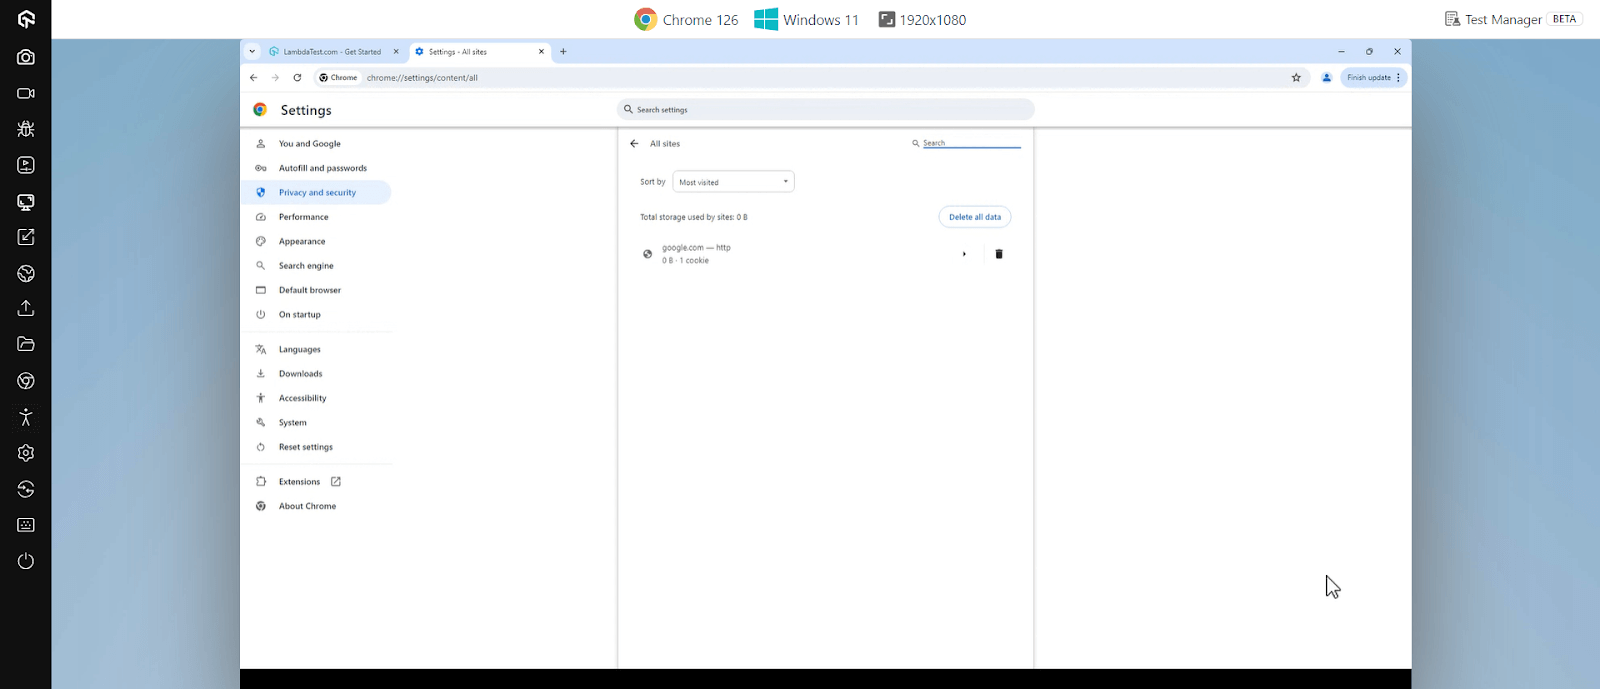Open On startup settings
The width and height of the screenshot is (1600, 689).
(300, 315)
